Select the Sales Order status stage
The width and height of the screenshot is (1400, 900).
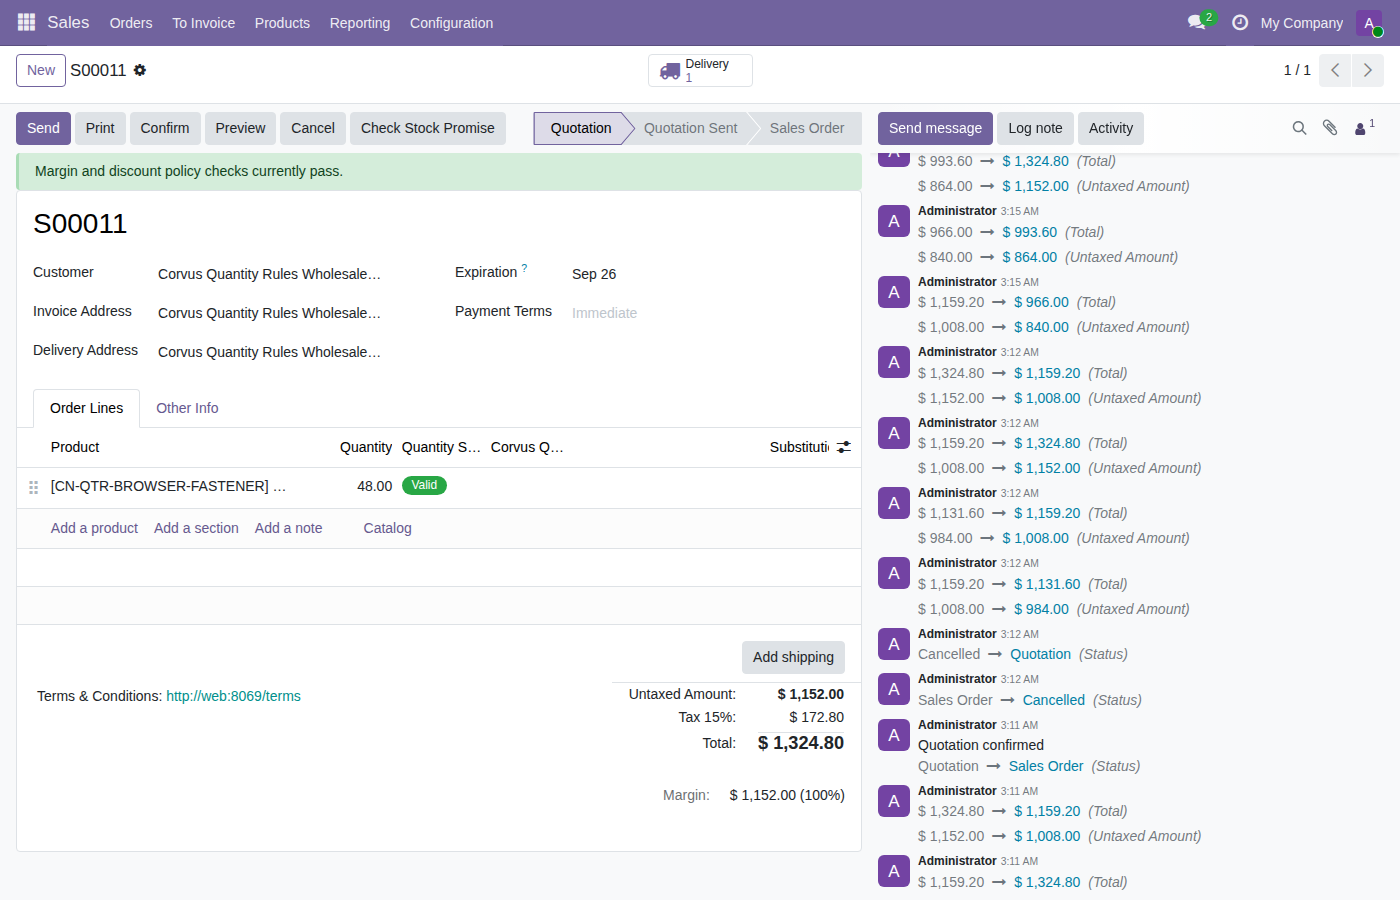pyautogui.click(x=807, y=128)
